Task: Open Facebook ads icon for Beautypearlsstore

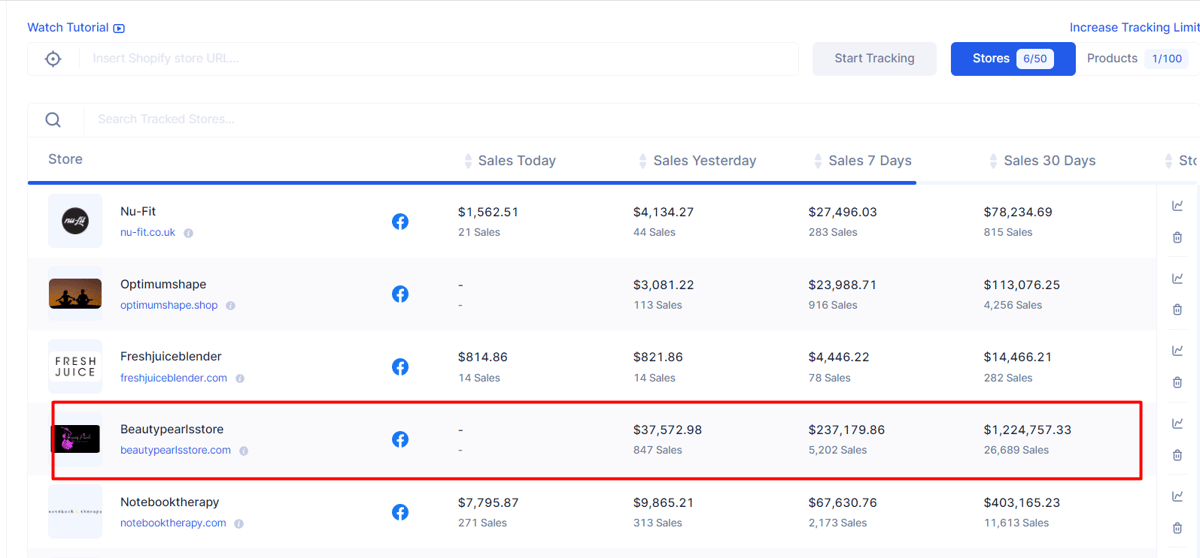Action: 400,439
